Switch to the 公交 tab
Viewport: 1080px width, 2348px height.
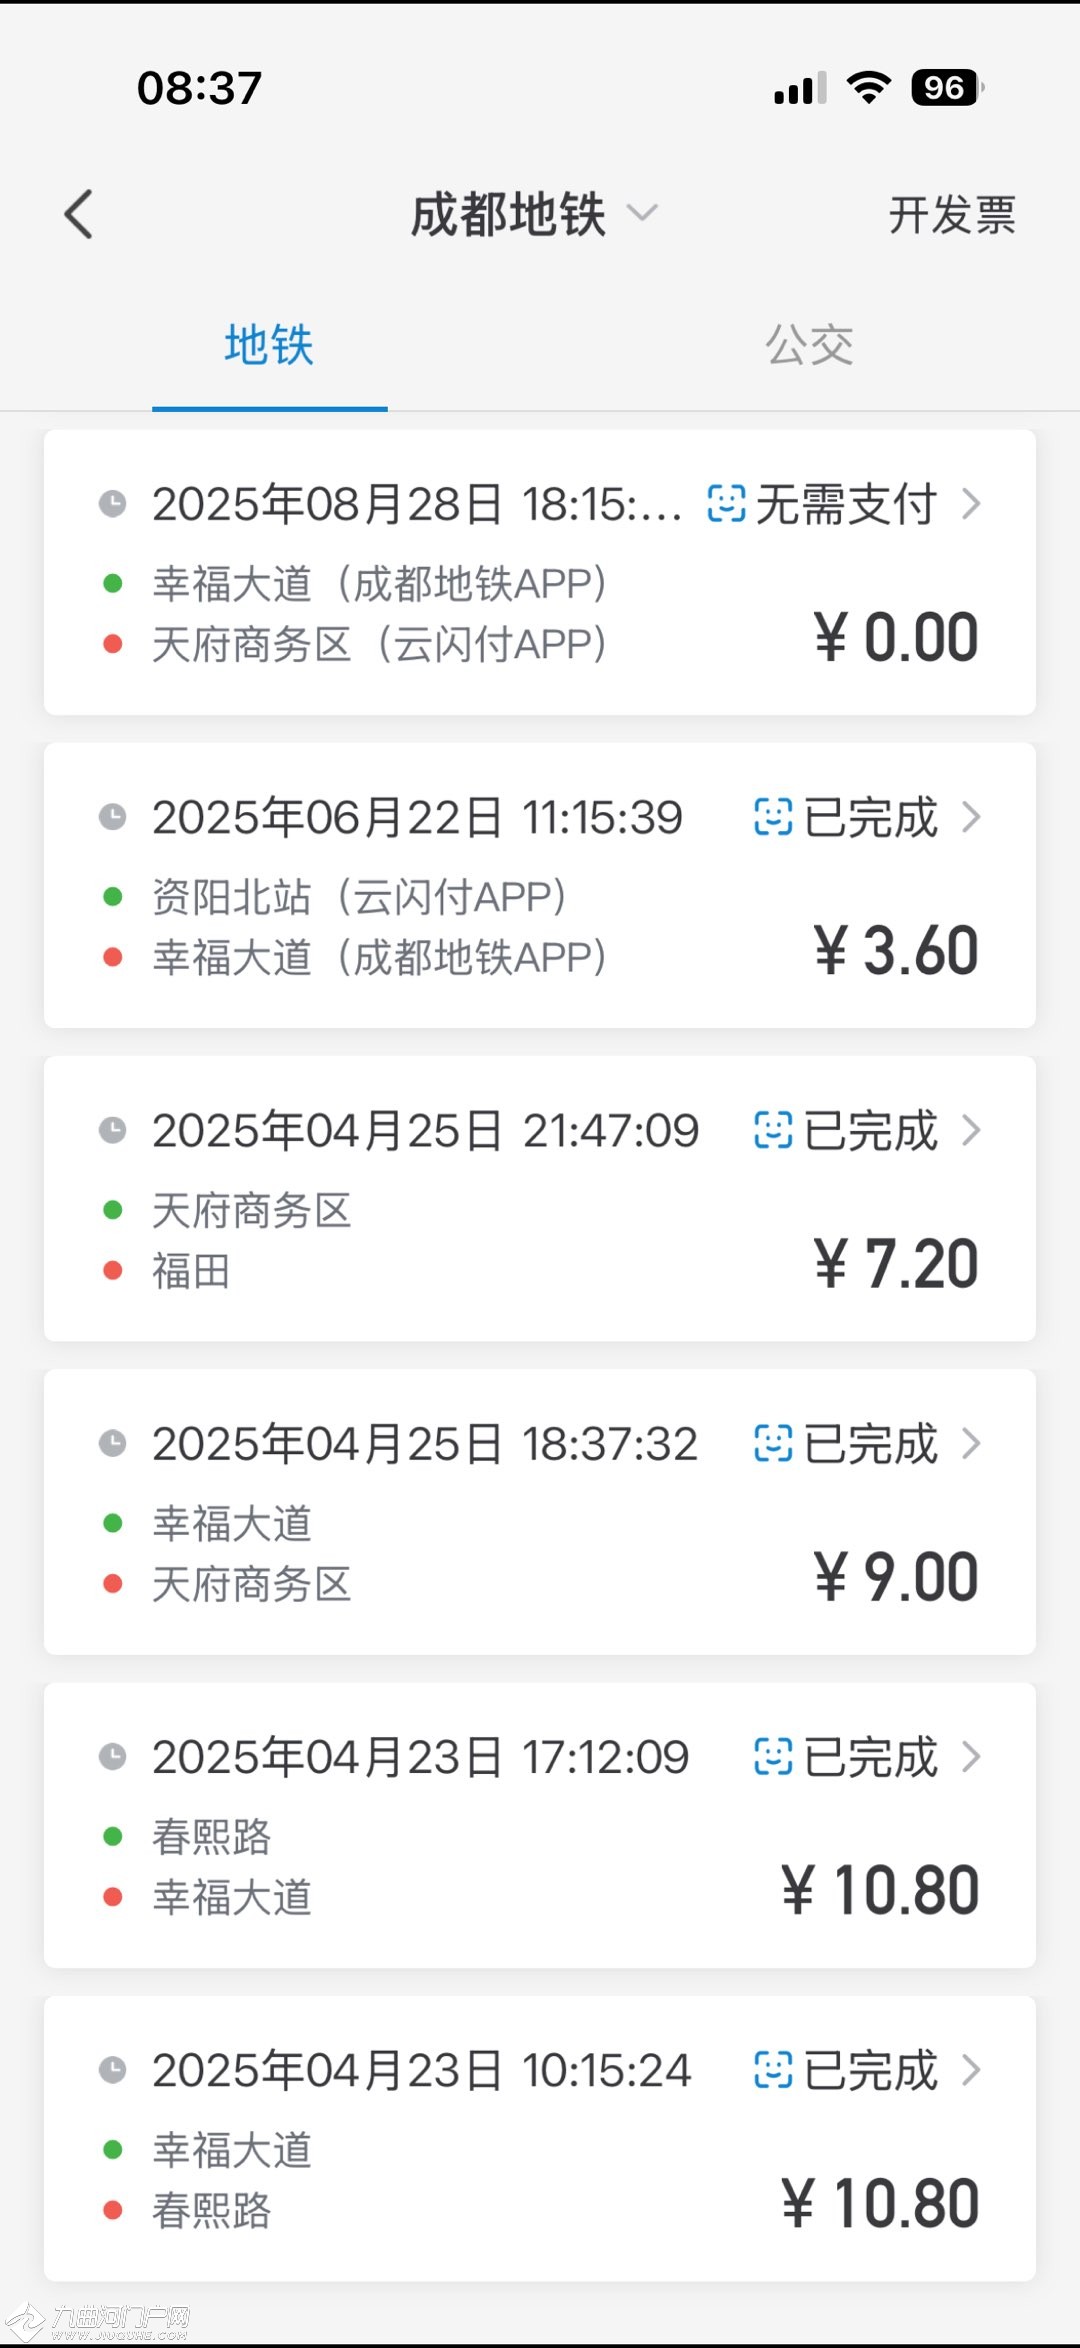[809, 346]
